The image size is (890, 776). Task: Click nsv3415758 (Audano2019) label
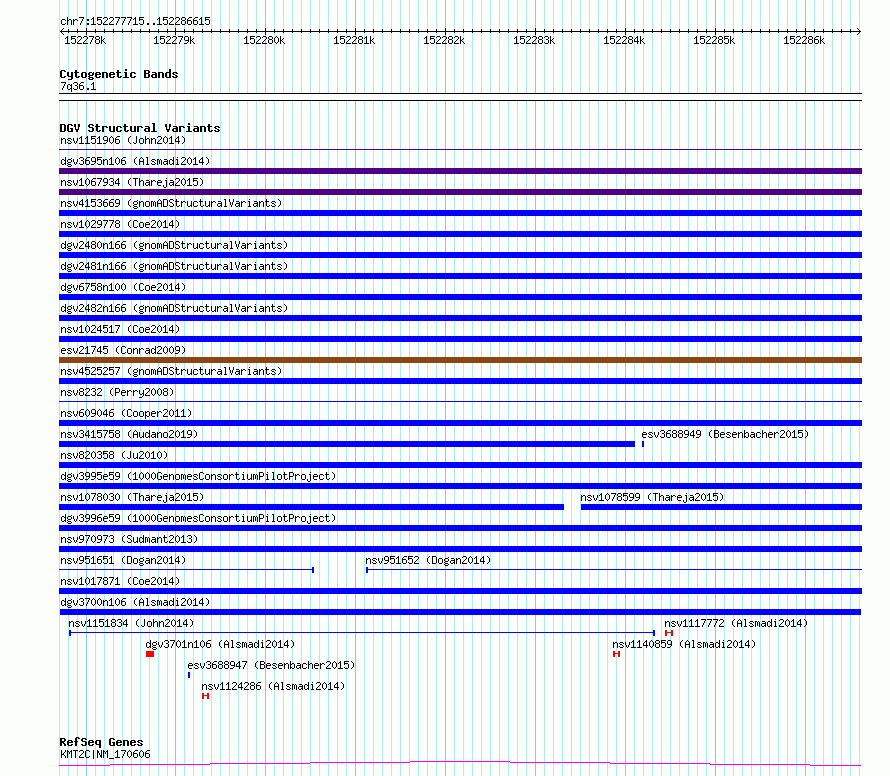coord(129,434)
